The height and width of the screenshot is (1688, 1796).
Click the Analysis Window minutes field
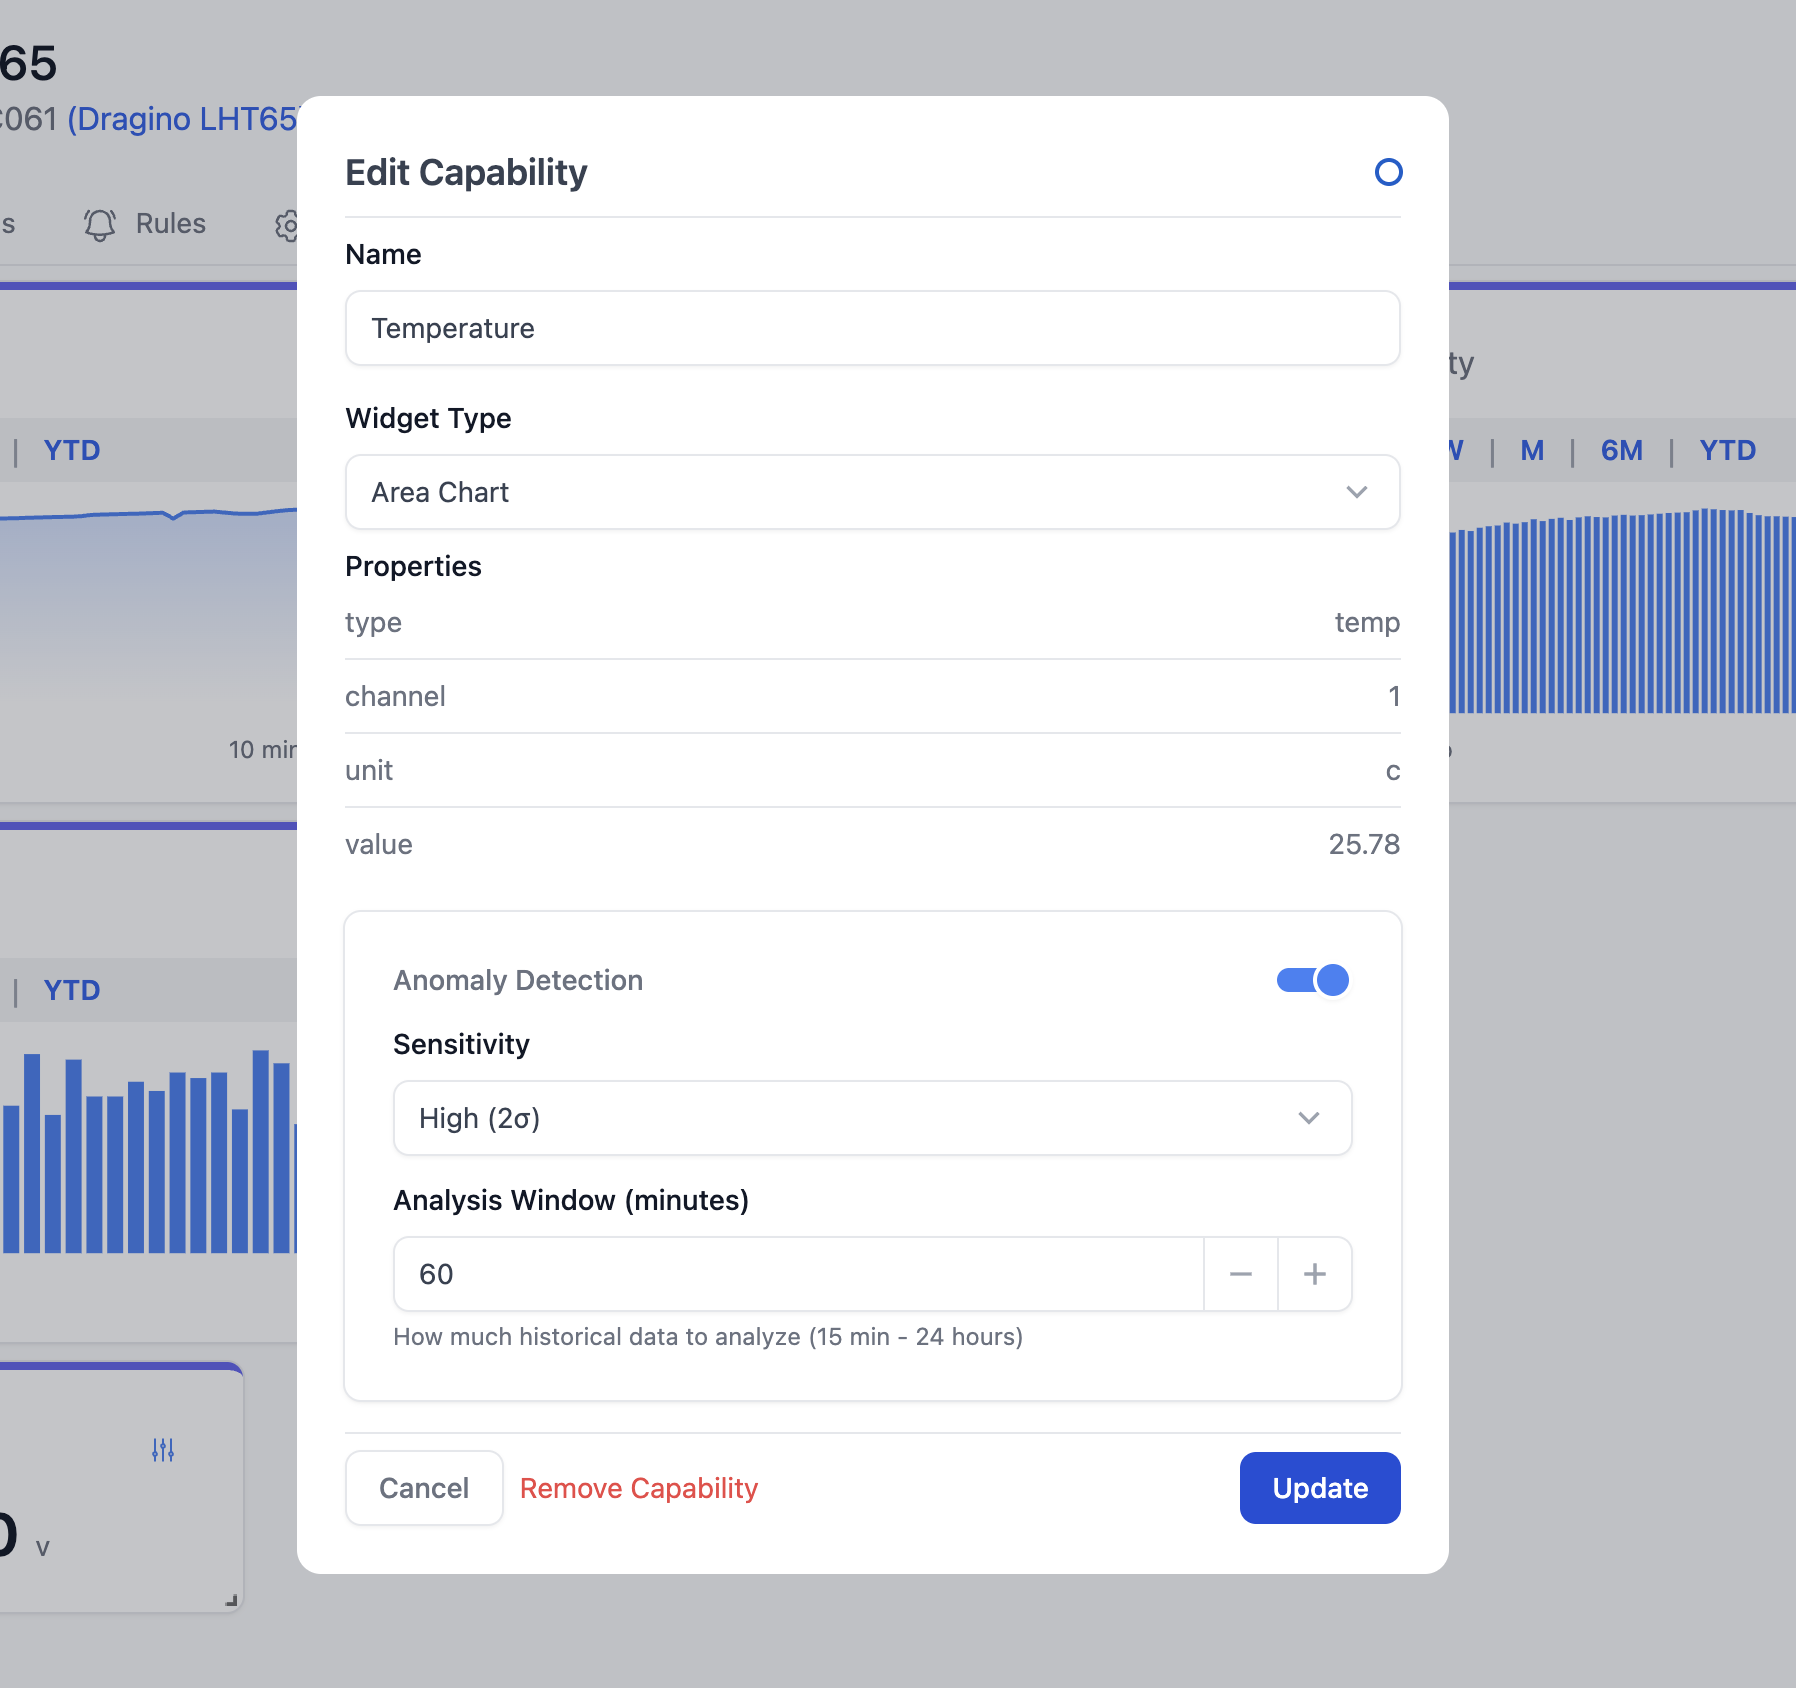click(x=798, y=1274)
